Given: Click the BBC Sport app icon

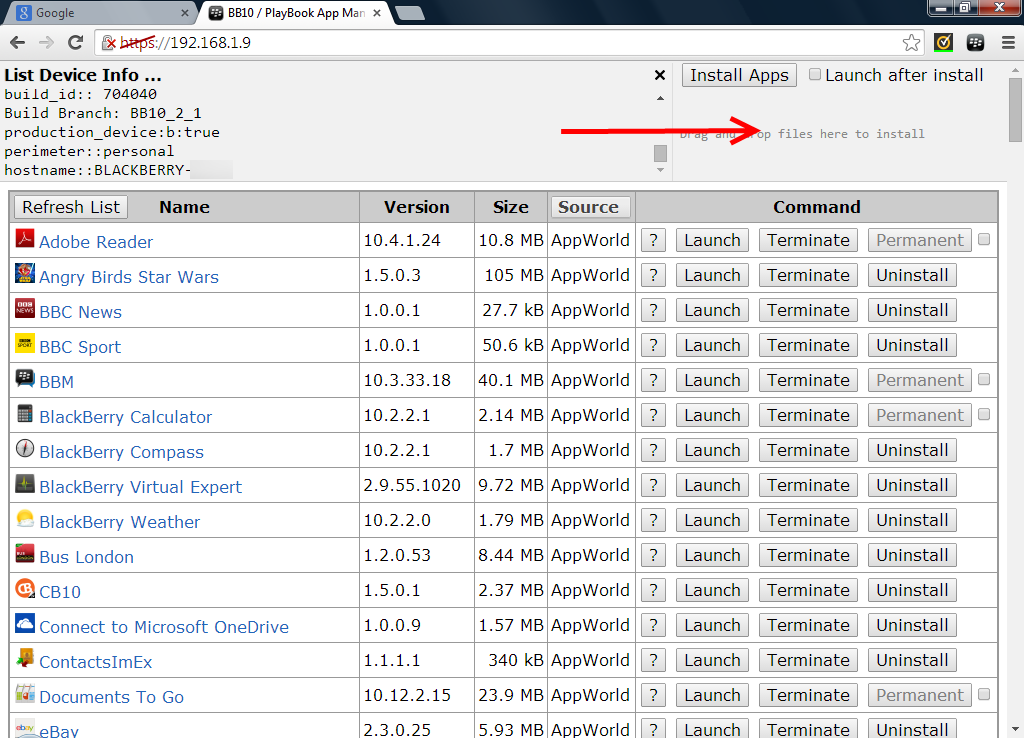Looking at the screenshot, I should [x=25, y=343].
